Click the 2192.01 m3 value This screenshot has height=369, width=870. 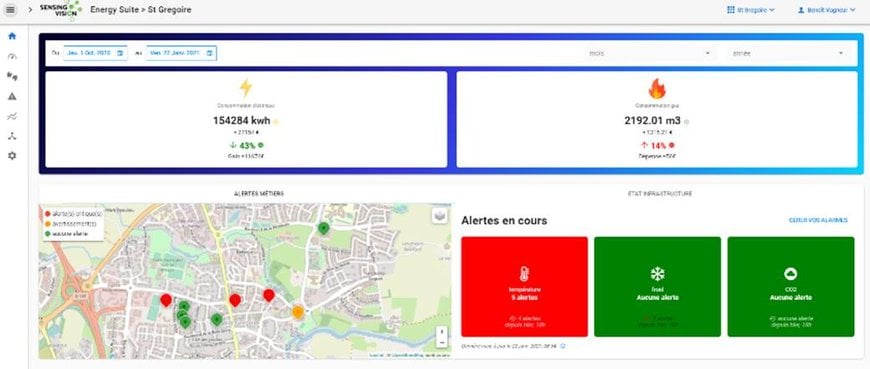pos(652,120)
